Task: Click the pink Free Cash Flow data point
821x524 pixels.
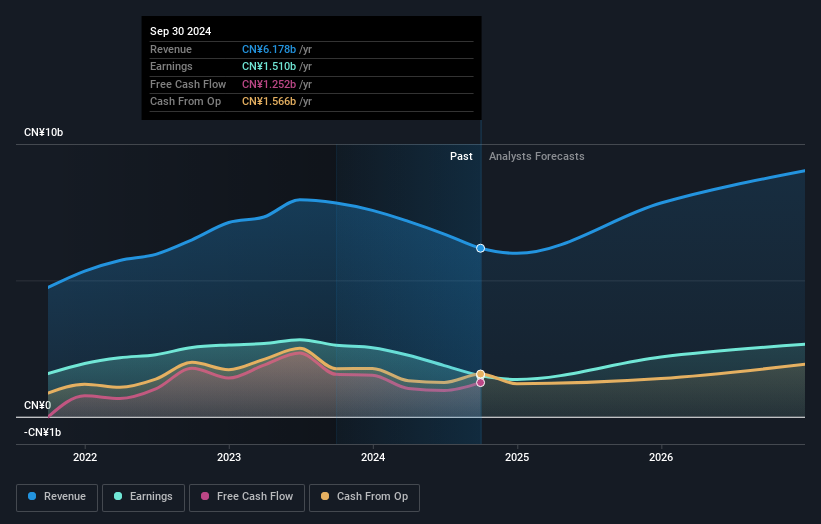Action: tap(480, 383)
